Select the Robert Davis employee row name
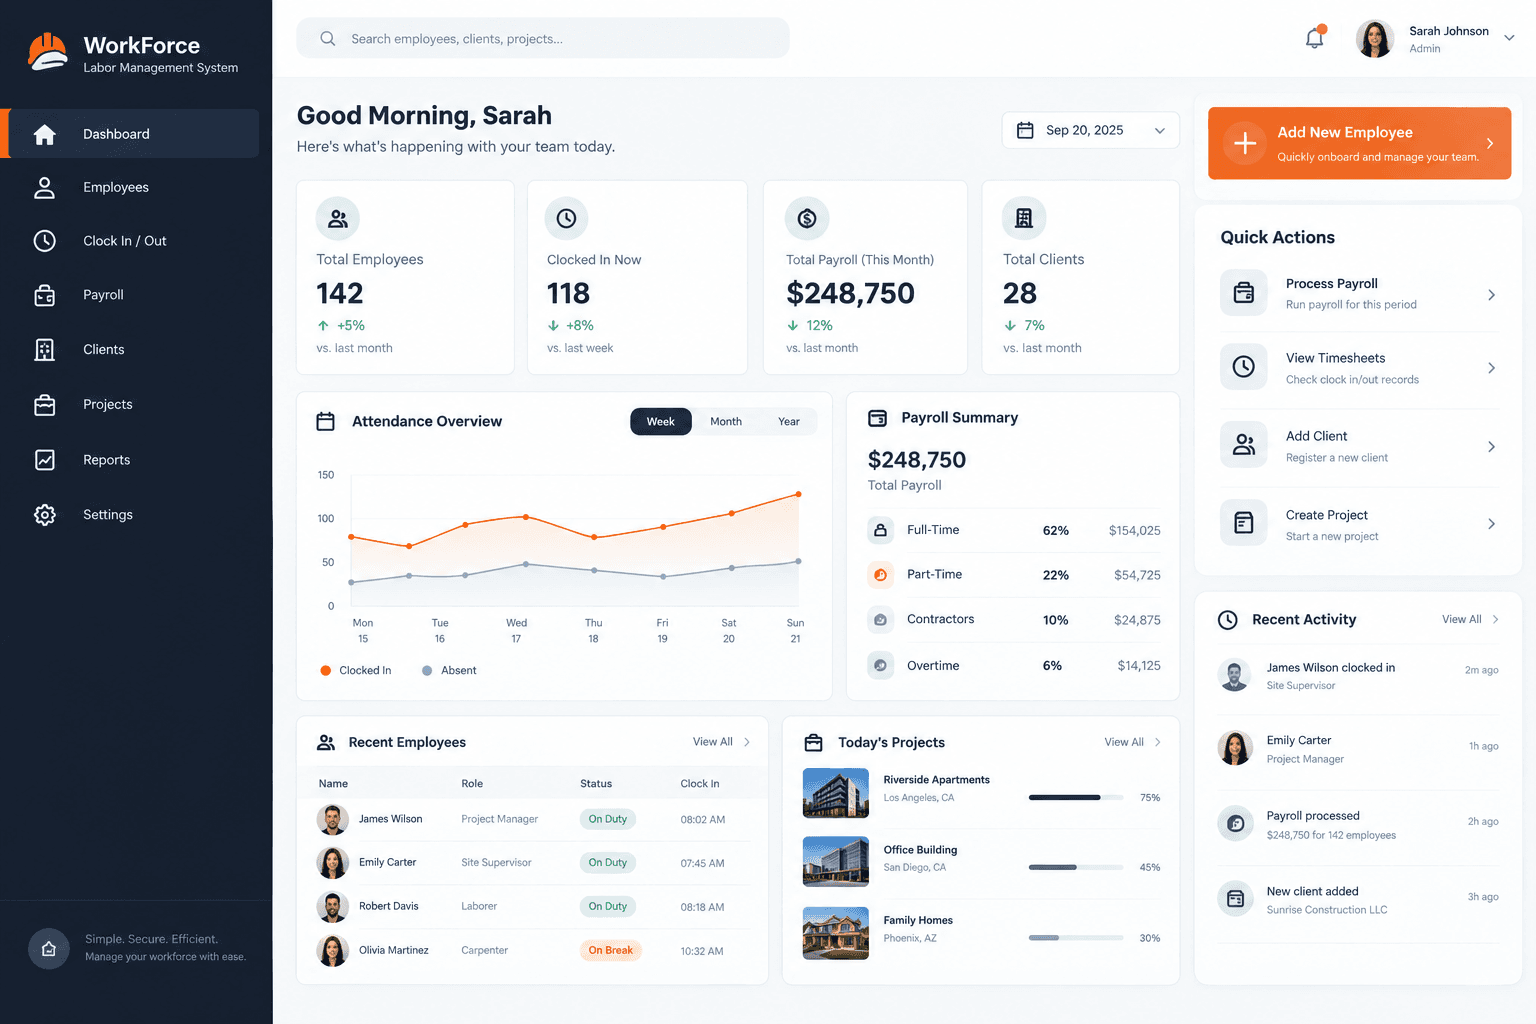 [389, 906]
